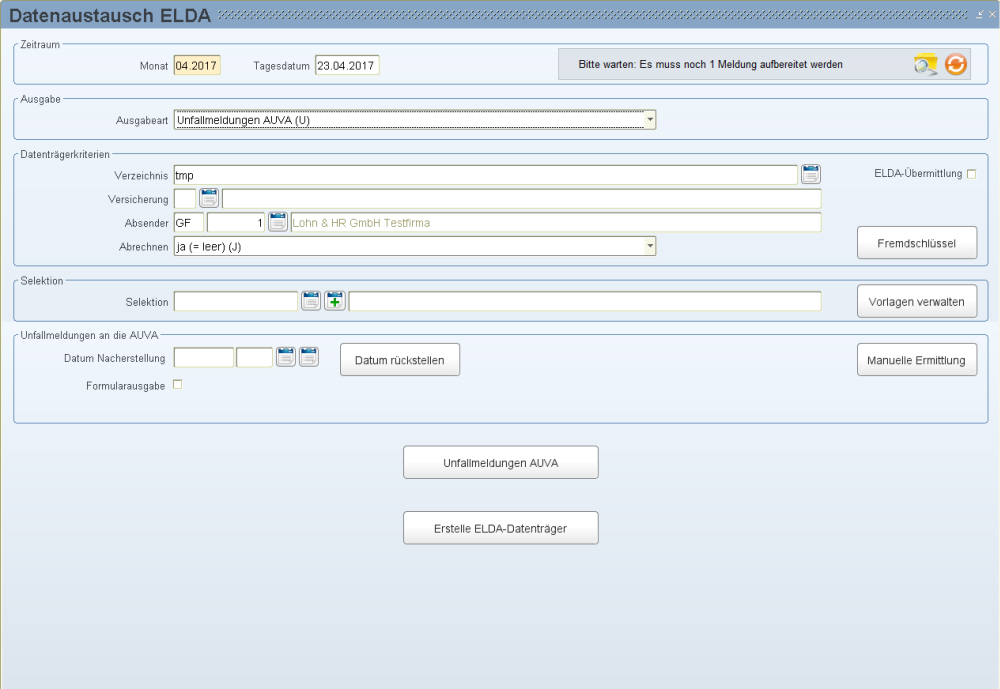Click the Fremdschlüssel button
The width and height of the screenshot is (1000, 689).
click(916, 243)
